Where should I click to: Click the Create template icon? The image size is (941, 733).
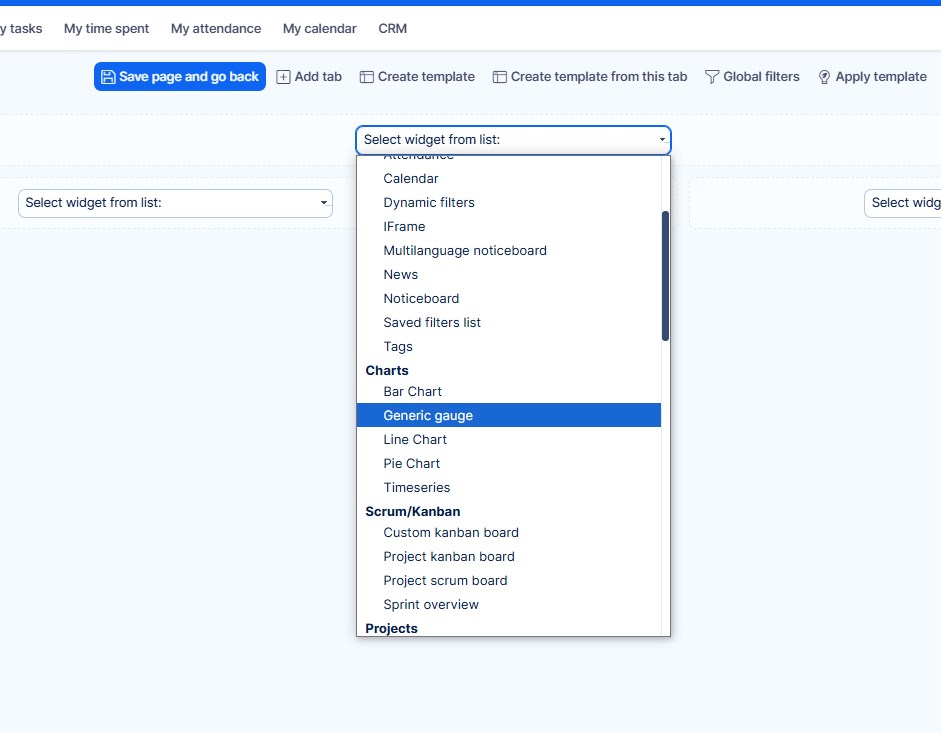tap(367, 77)
